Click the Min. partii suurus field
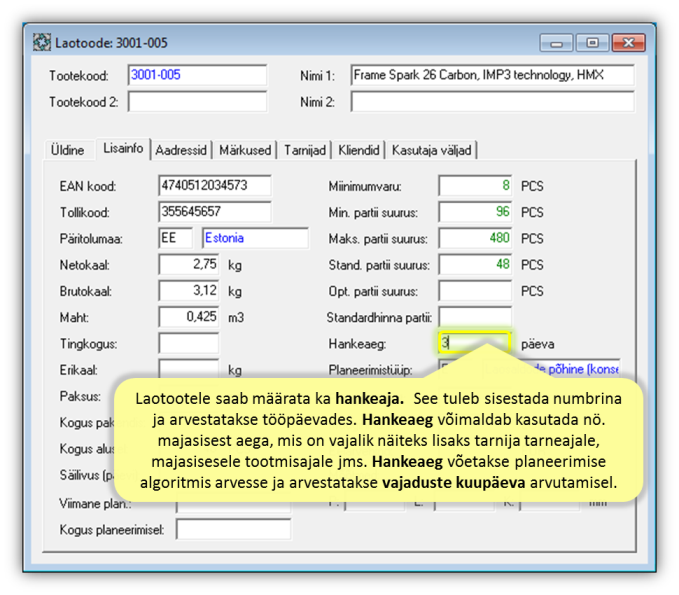This screenshot has width=679, height=595. click(475, 212)
